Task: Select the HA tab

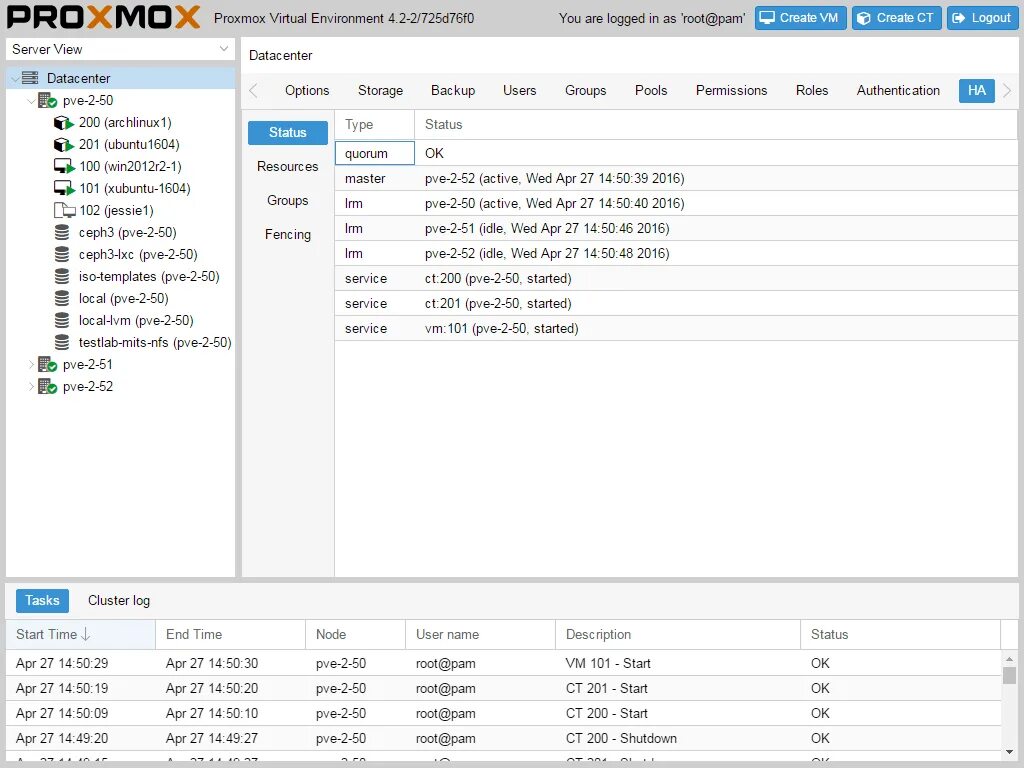Action: tap(976, 91)
